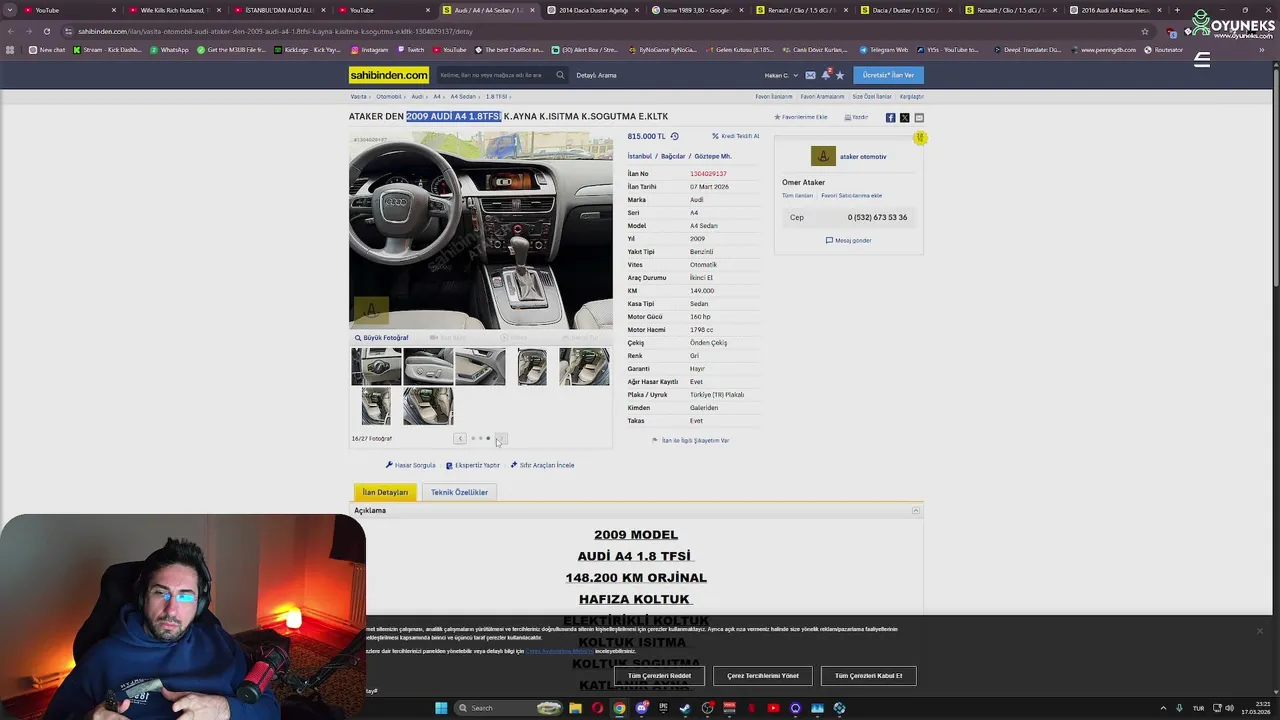Click listing number 1304029137

tap(708, 174)
